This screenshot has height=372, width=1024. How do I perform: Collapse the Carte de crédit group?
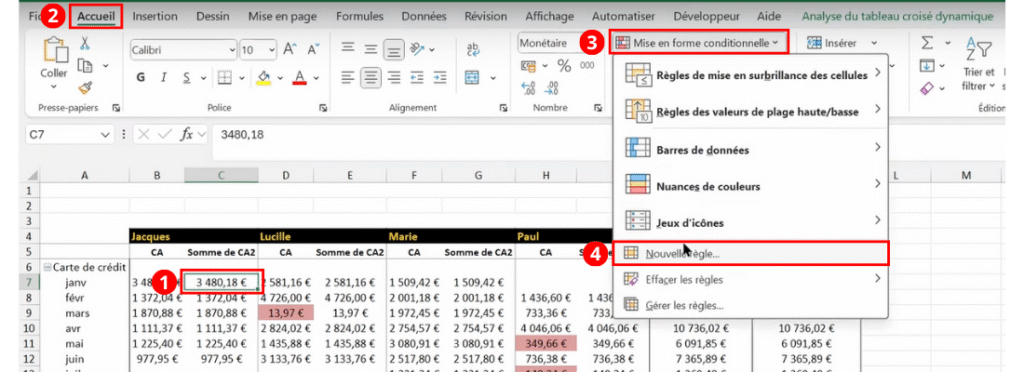(46, 267)
